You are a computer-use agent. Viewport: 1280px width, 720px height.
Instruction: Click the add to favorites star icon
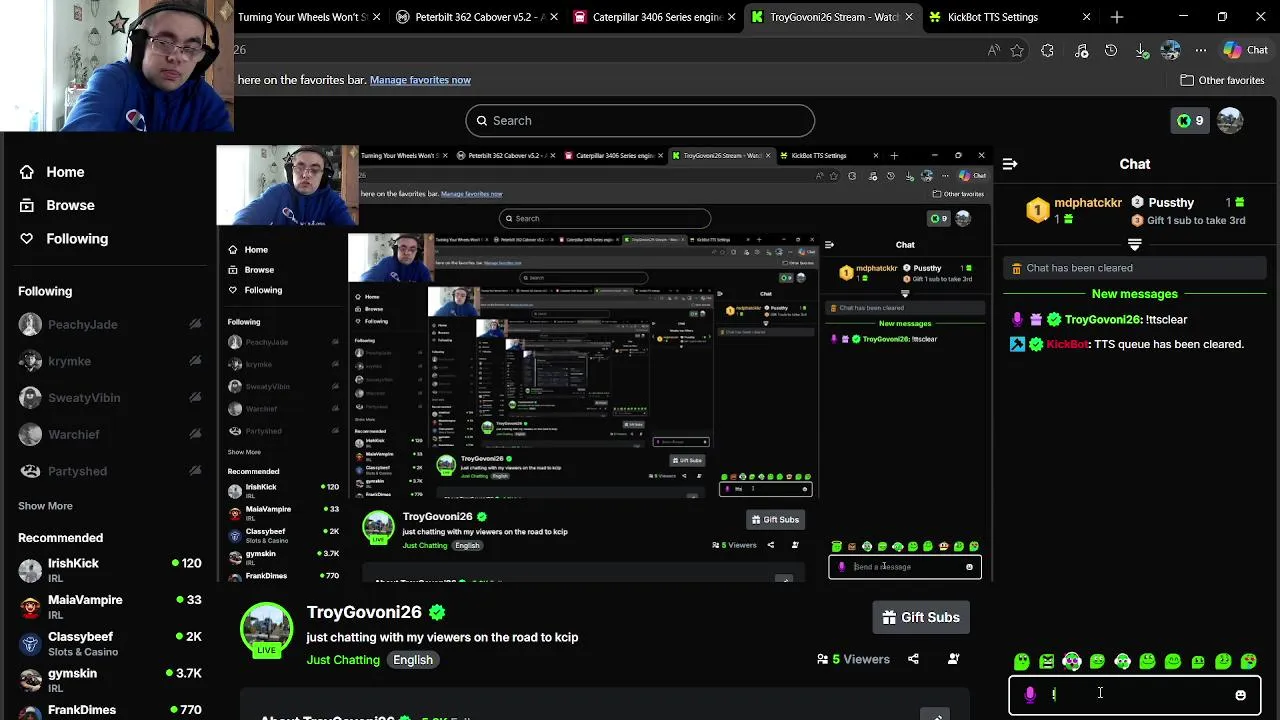(x=1017, y=50)
